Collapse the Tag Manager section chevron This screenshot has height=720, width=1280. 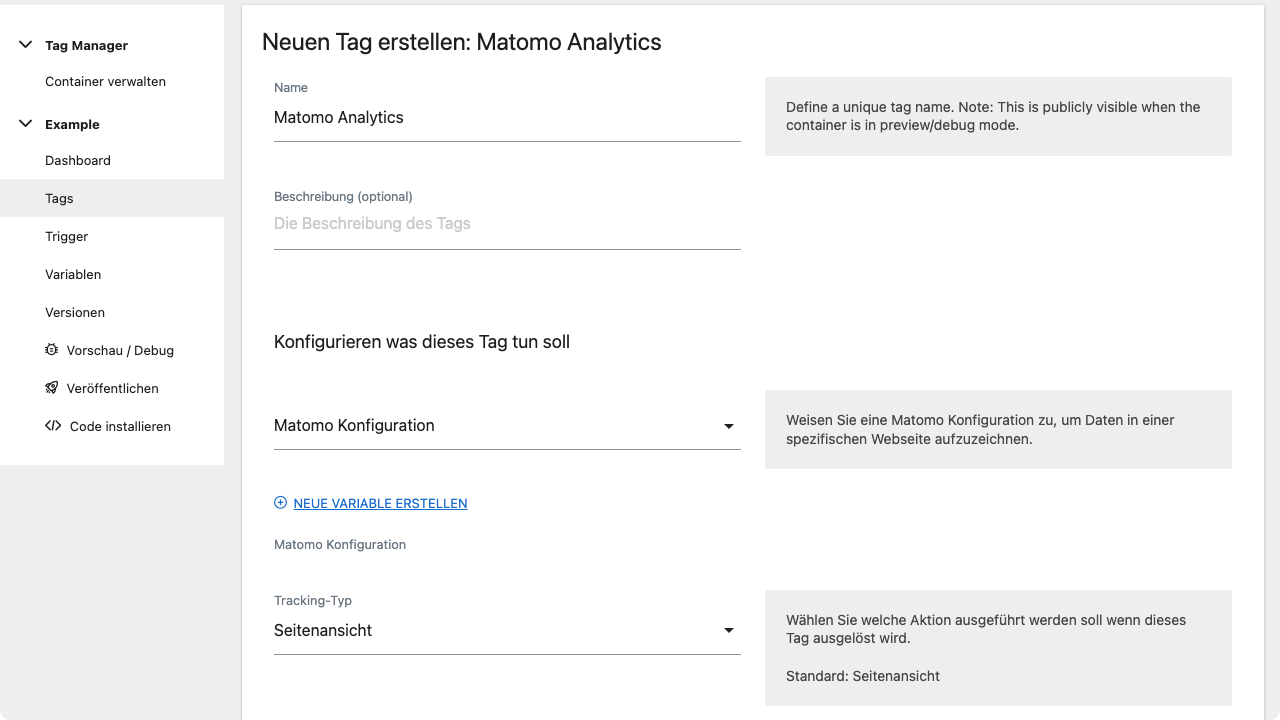click(26, 45)
